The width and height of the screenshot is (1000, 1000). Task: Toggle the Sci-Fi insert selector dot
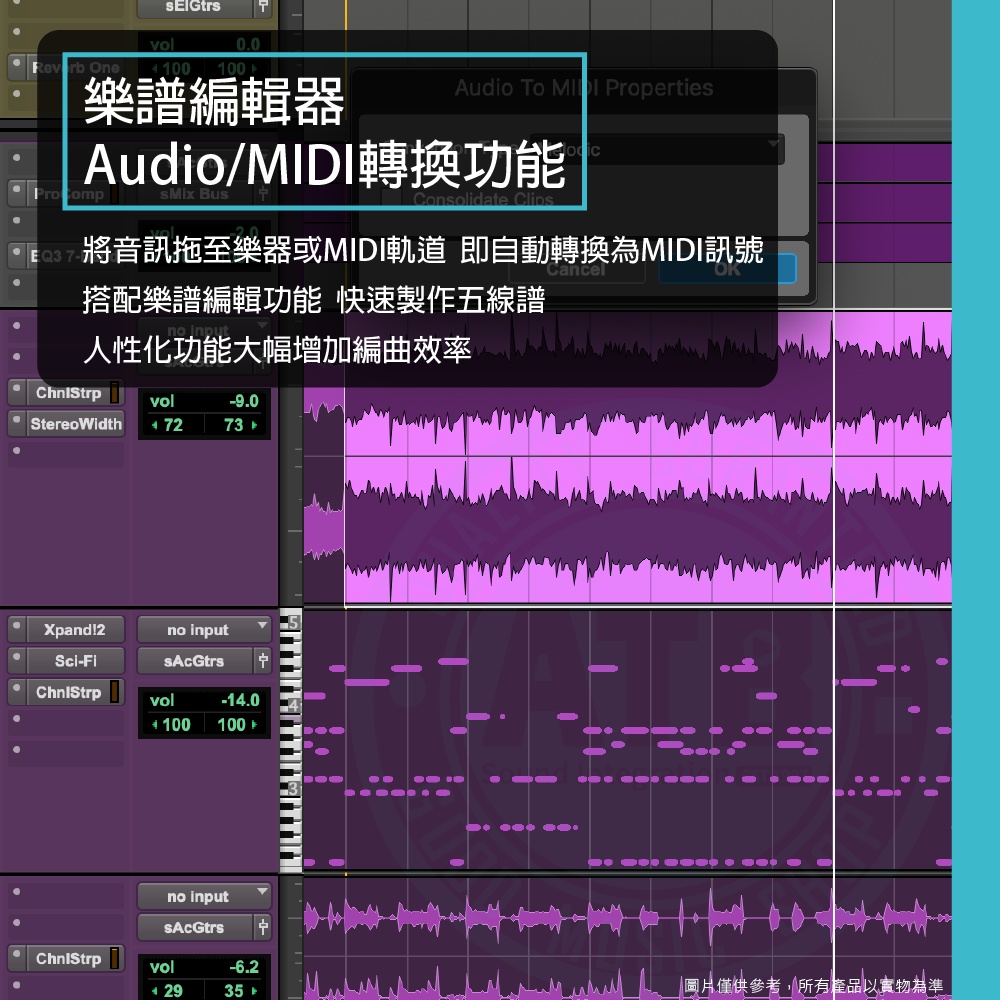pos(17,661)
